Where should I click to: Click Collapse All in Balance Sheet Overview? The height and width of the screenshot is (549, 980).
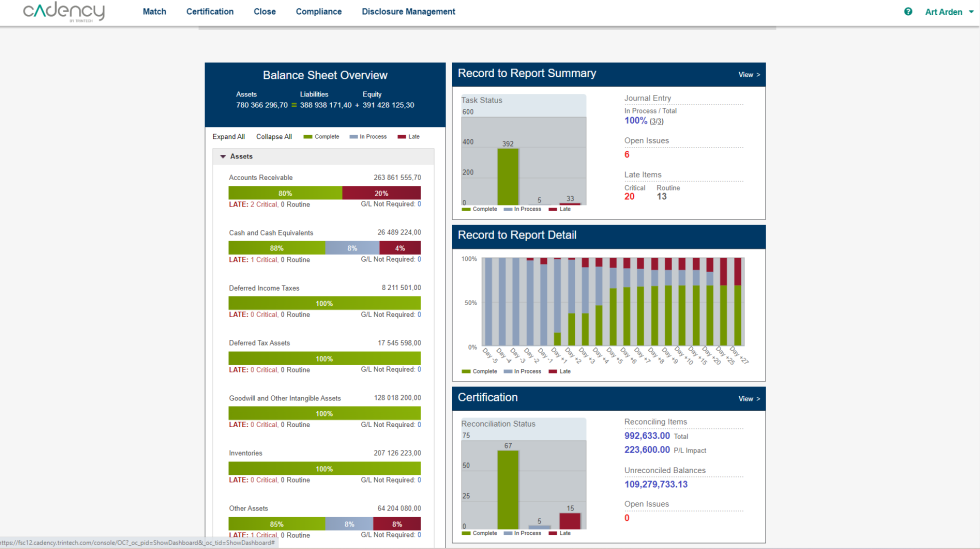(274, 136)
